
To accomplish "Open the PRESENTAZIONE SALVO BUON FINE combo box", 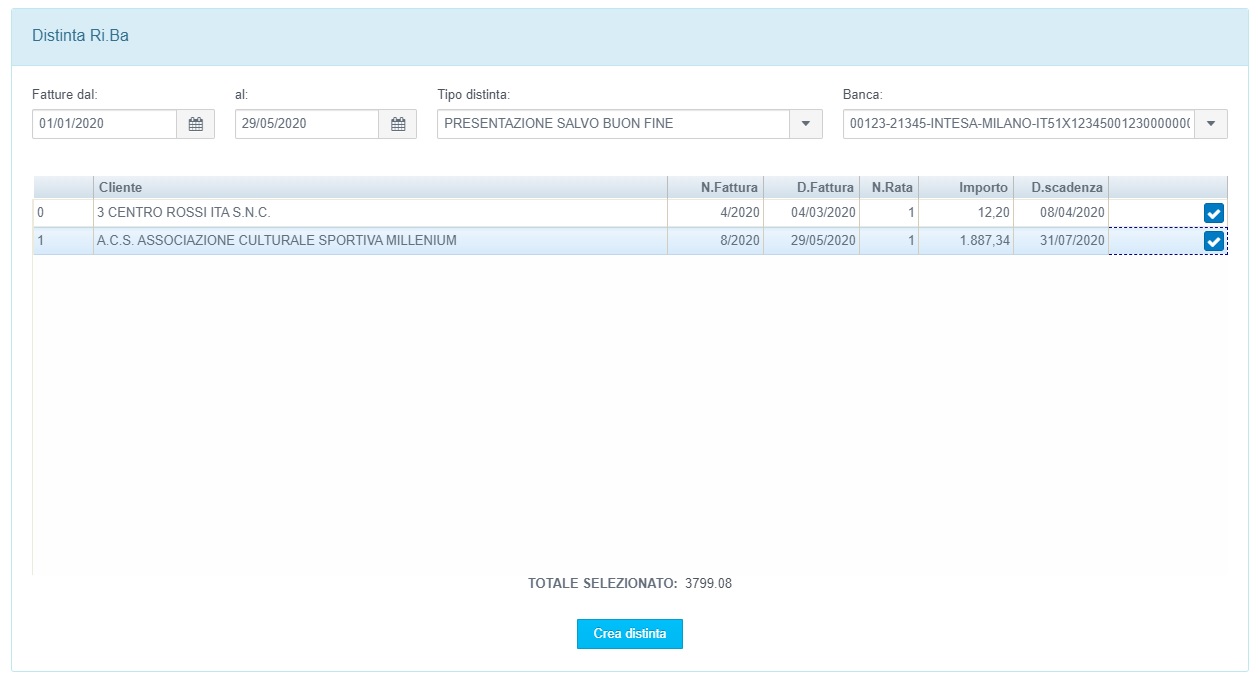I will 613,124.
